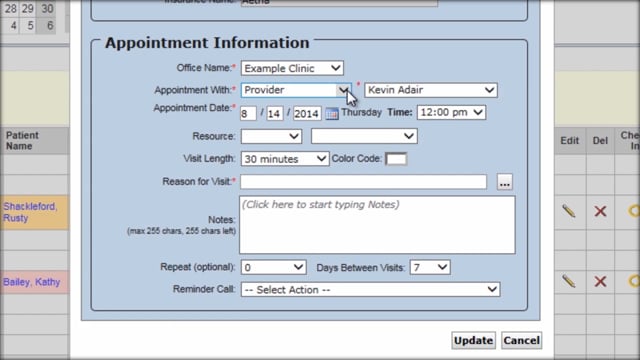The image size is (640, 360).
Task: Click the ellipsis button beside Reason for Visit
Action: coord(504,182)
